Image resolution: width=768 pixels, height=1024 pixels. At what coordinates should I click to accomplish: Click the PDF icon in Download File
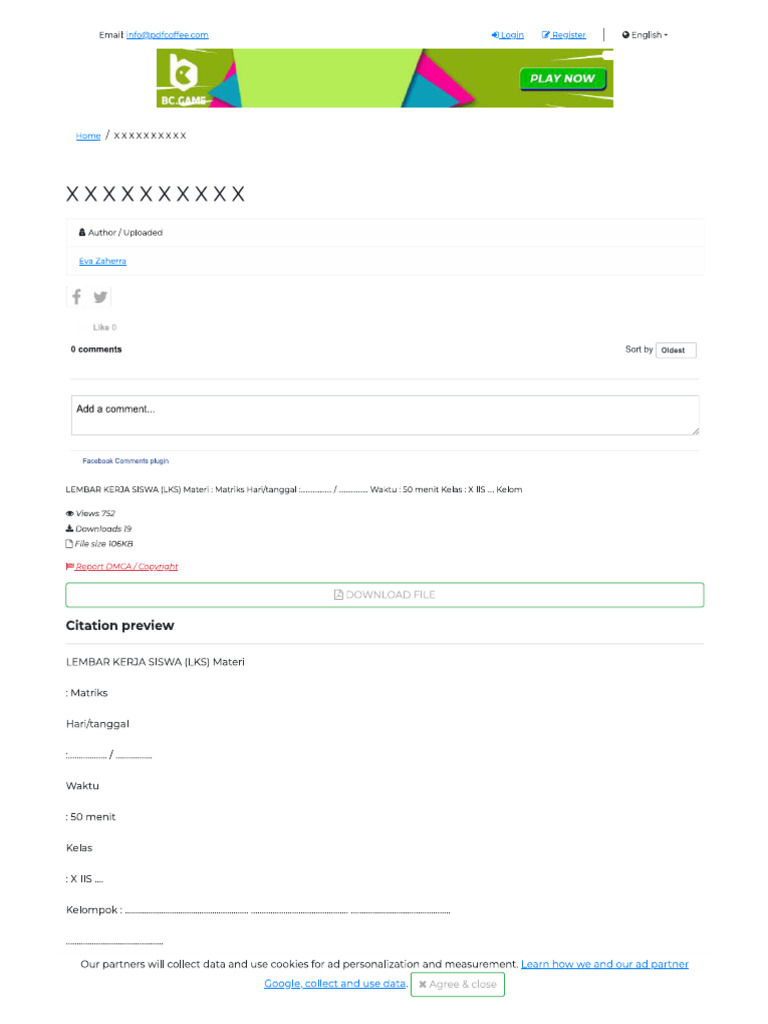pos(338,595)
